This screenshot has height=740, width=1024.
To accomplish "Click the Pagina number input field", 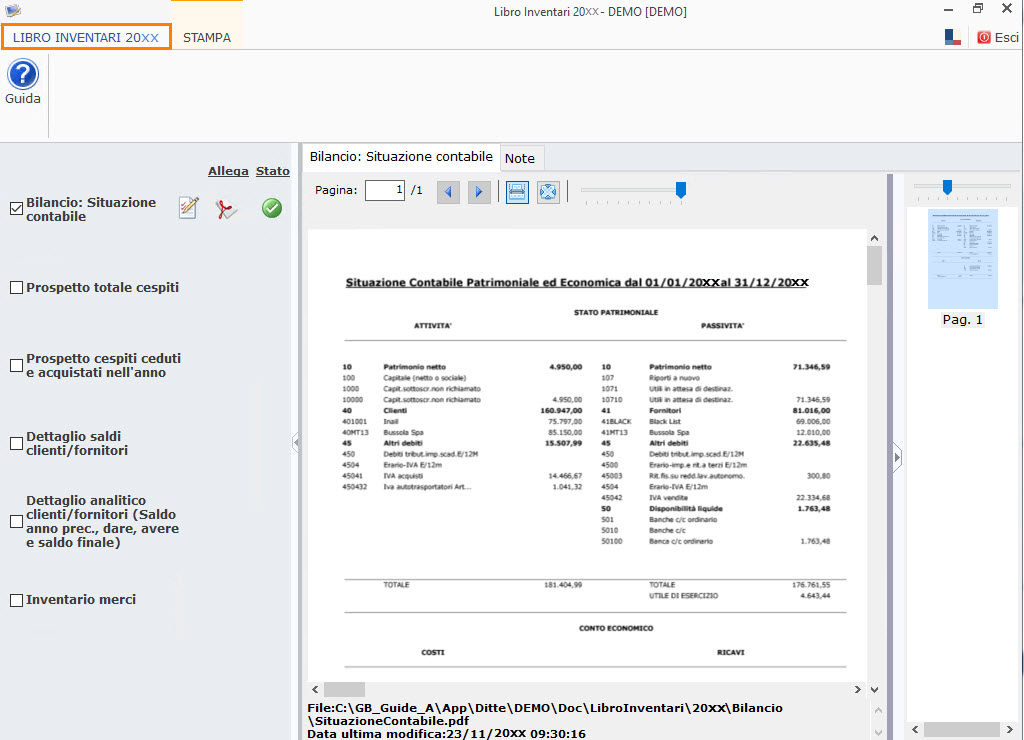I will tap(385, 190).
